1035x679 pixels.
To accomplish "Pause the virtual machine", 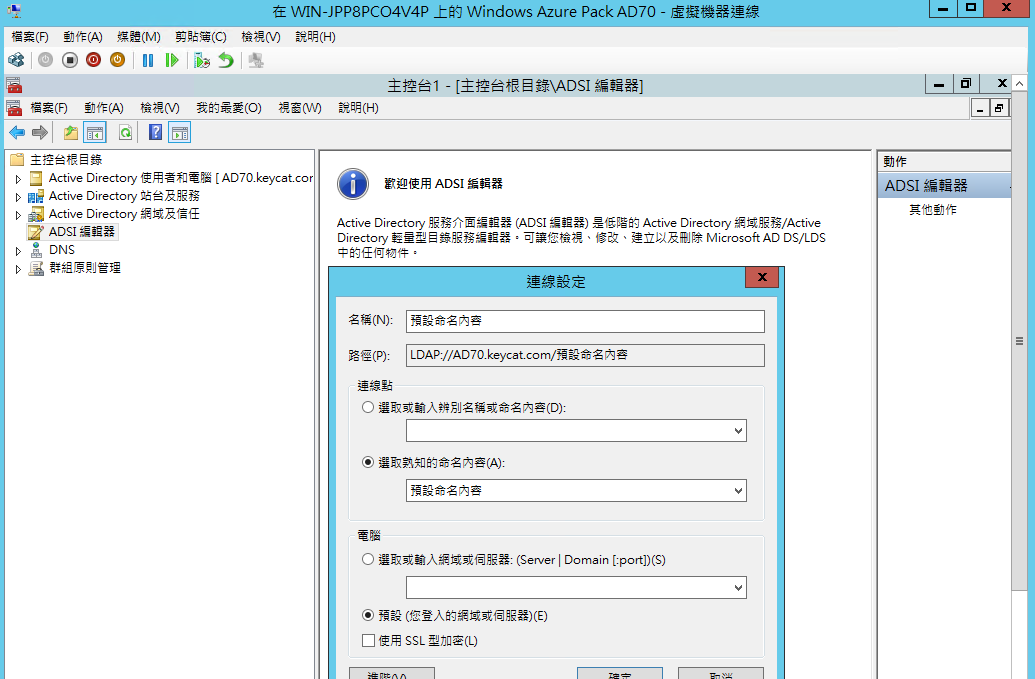I will [x=148, y=61].
